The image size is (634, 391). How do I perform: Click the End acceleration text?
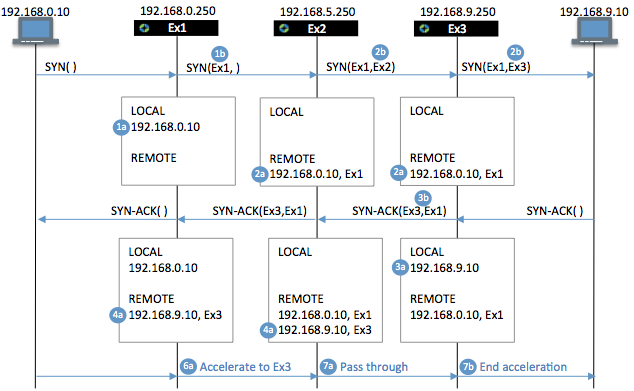(523, 367)
